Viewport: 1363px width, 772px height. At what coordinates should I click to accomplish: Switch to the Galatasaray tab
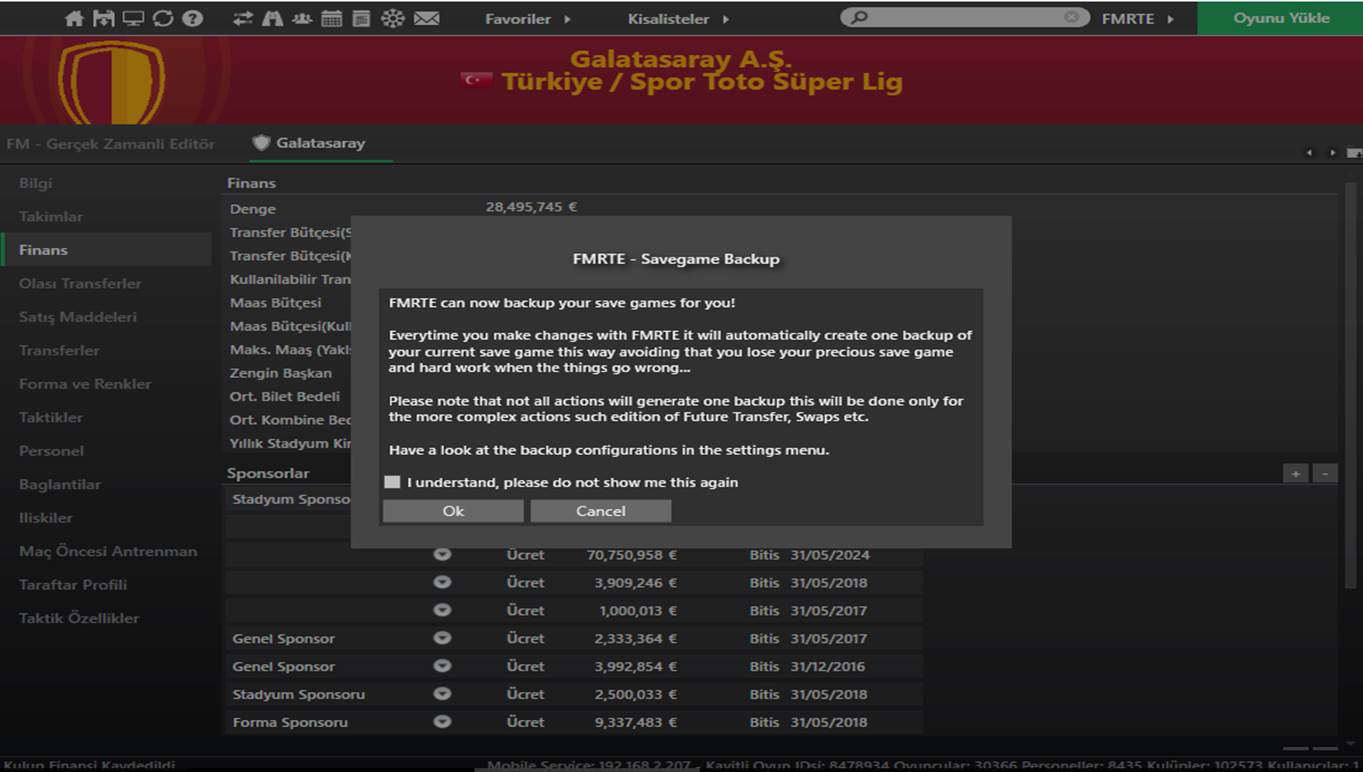click(x=320, y=143)
